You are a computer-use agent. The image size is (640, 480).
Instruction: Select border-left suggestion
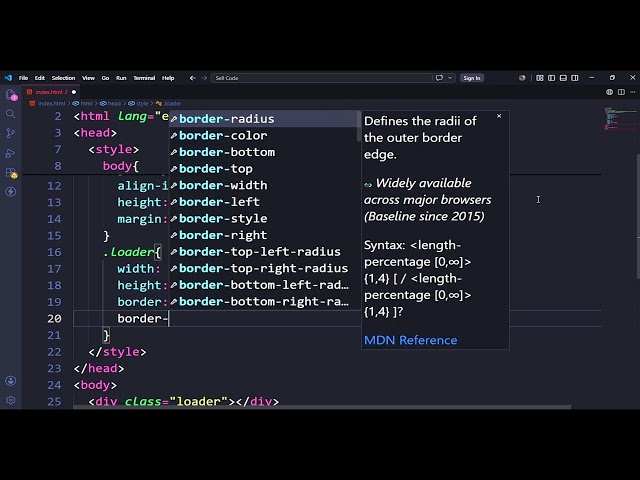(263, 202)
